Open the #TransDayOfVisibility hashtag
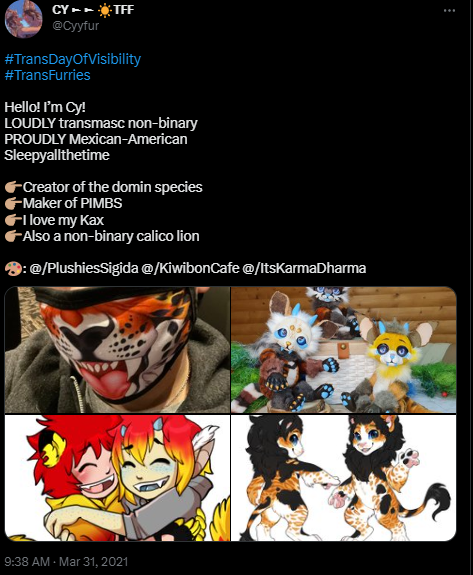Image resolution: width=473 pixels, height=575 pixels. (73, 59)
